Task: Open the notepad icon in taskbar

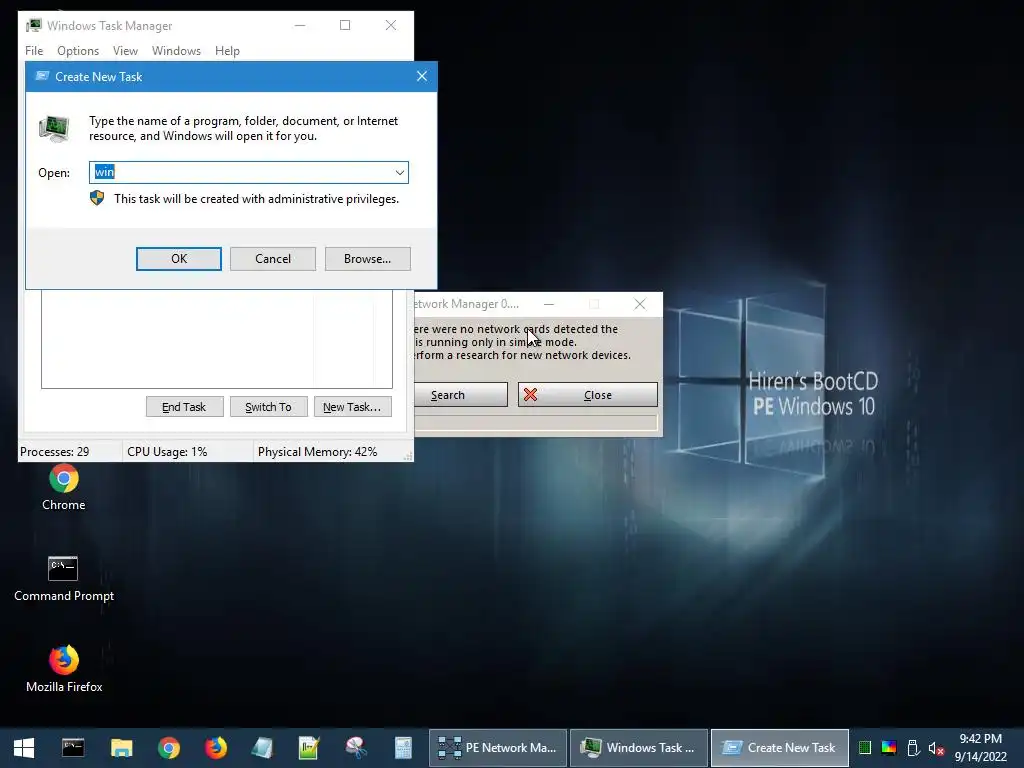Action: [x=262, y=748]
